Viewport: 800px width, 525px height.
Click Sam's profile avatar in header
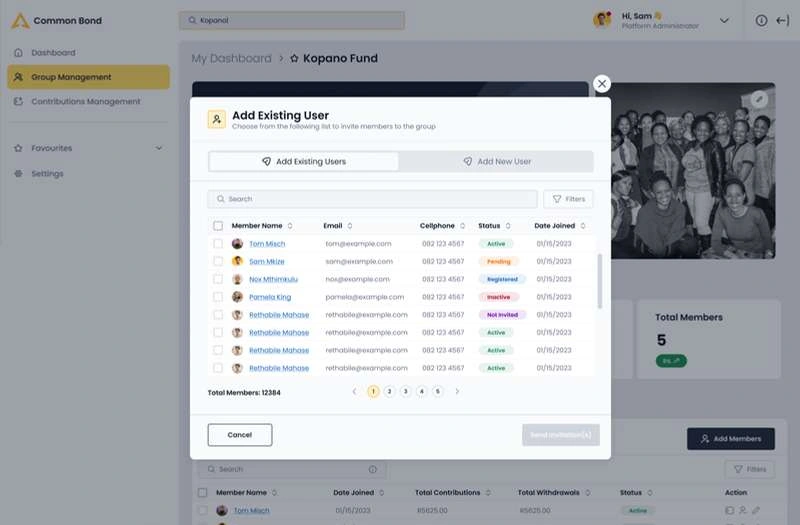pos(603,20)
